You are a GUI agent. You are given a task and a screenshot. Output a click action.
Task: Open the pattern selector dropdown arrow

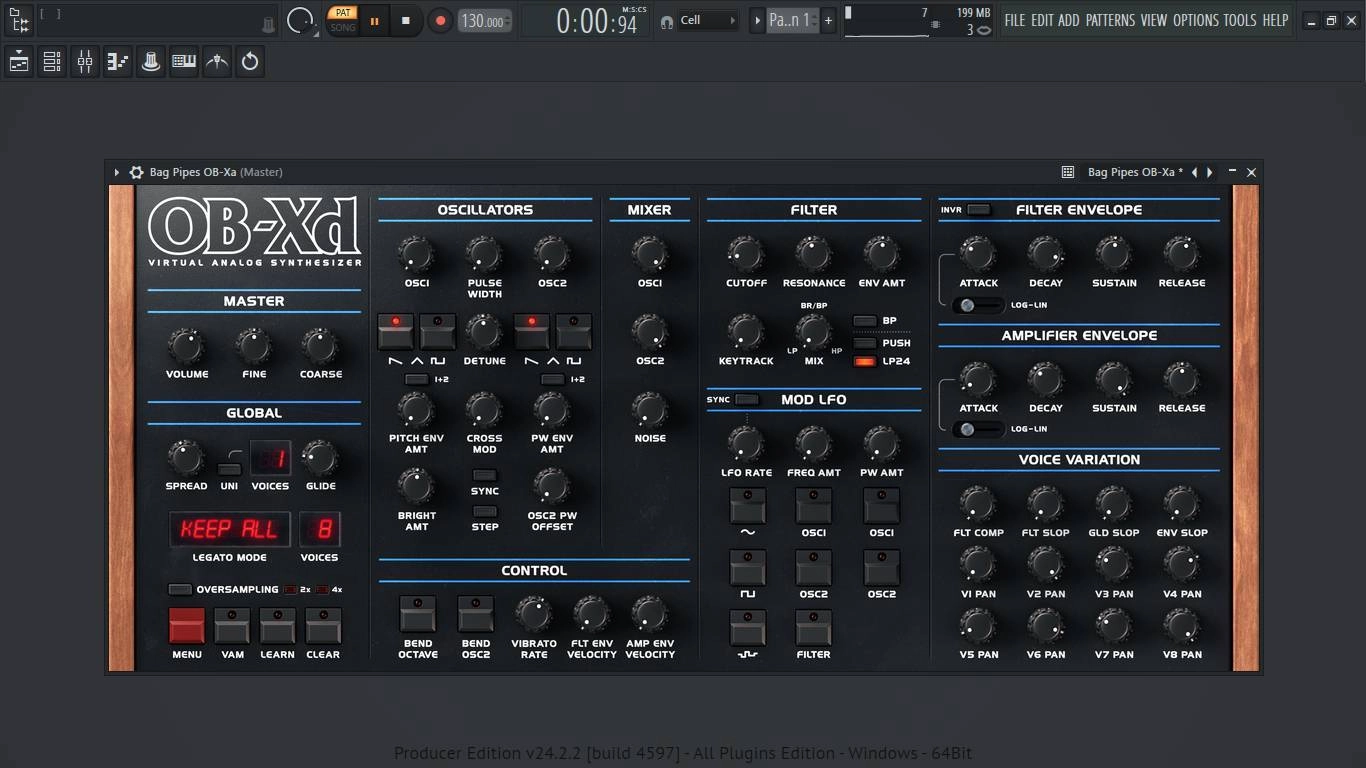757,20
